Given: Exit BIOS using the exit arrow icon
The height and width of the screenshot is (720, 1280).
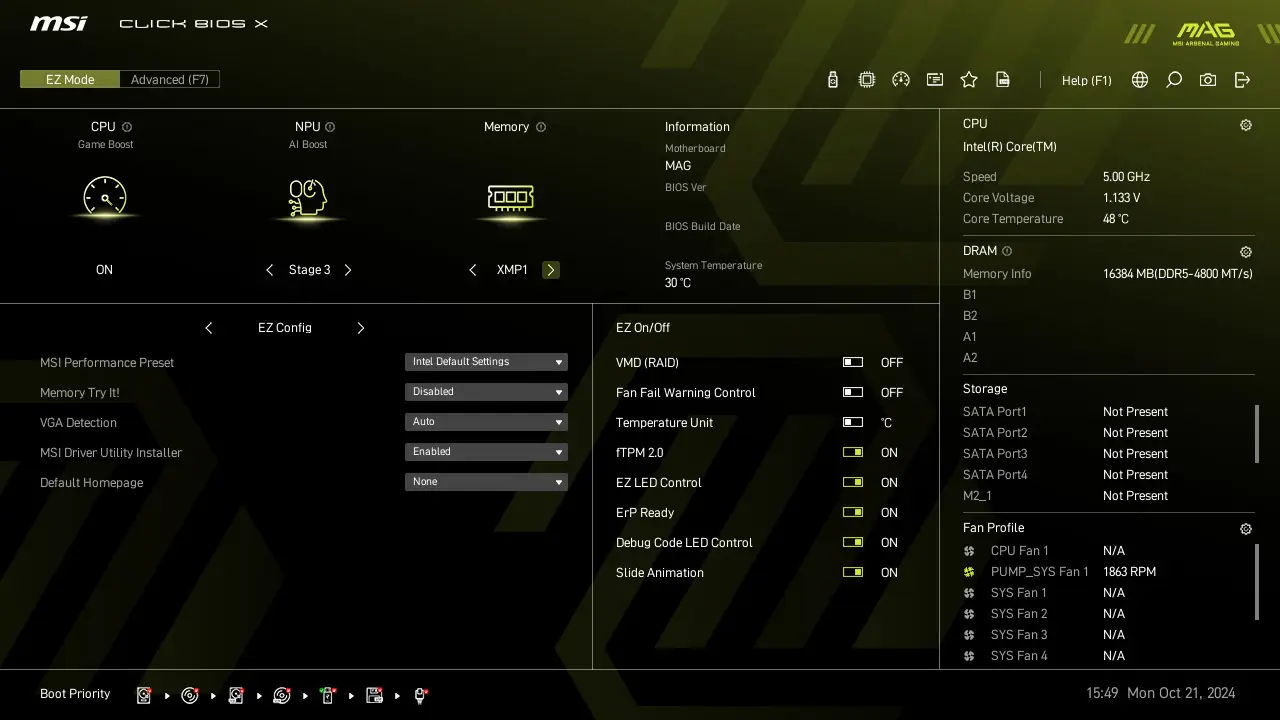Looking at the screenshot, I should (x=1241, y=80).
